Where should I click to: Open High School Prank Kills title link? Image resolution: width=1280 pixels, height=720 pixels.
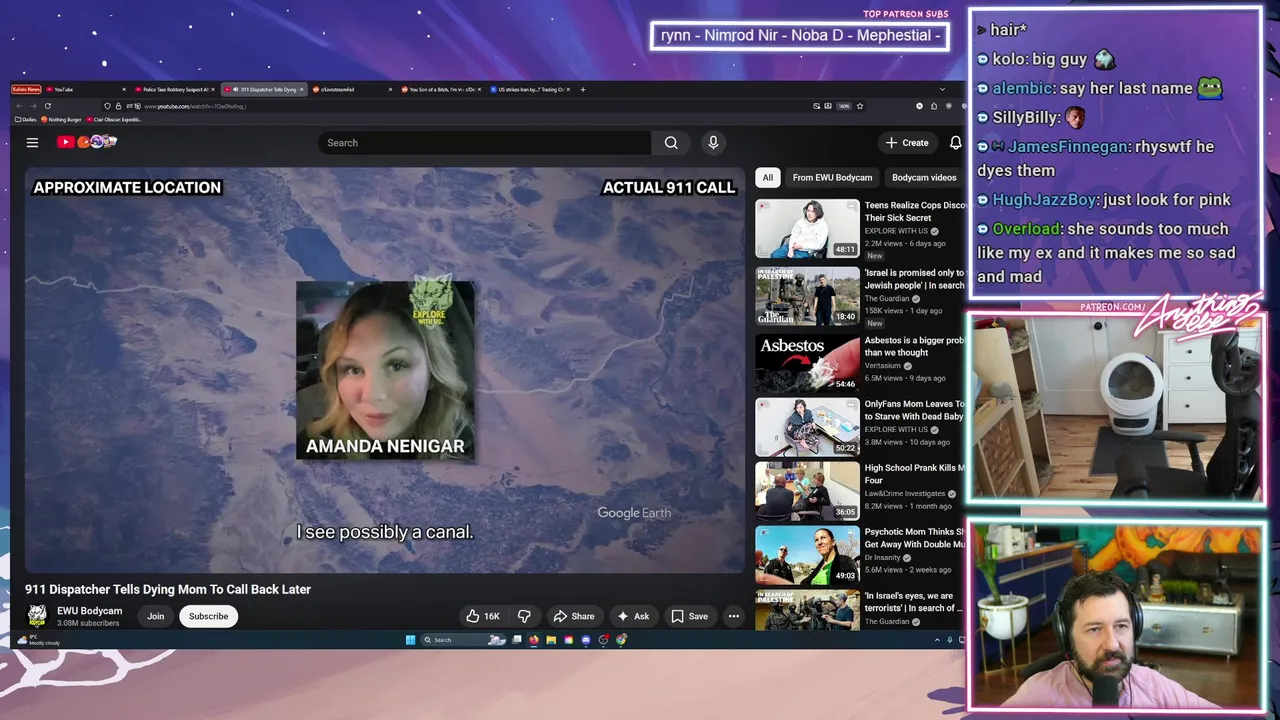(914, 474)
